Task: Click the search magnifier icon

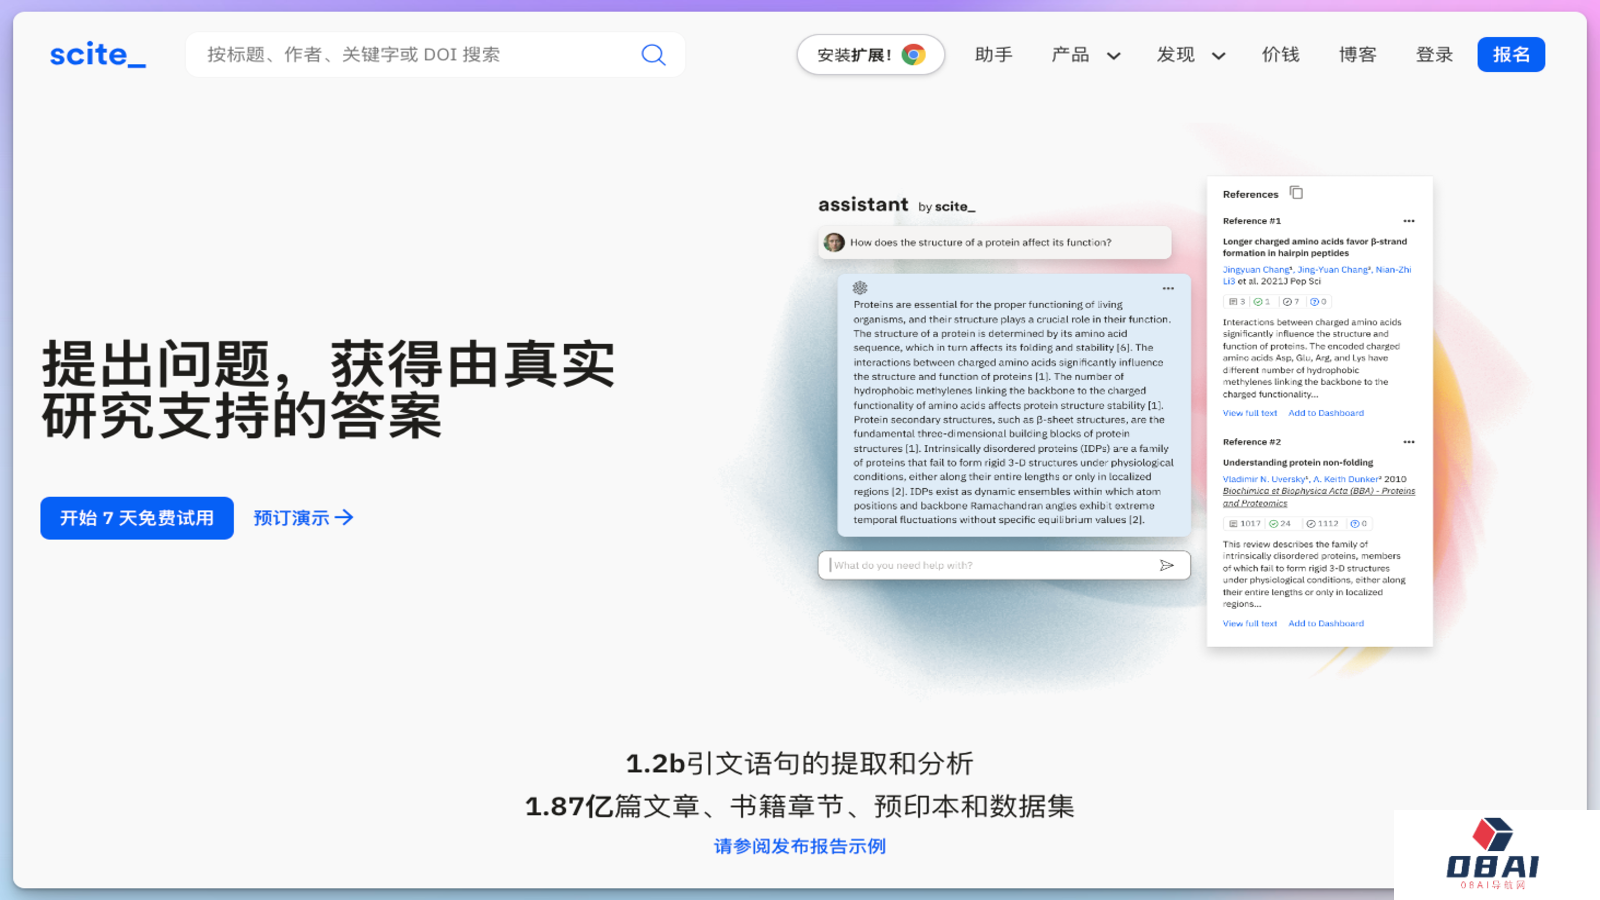Action: click(653, 55)
